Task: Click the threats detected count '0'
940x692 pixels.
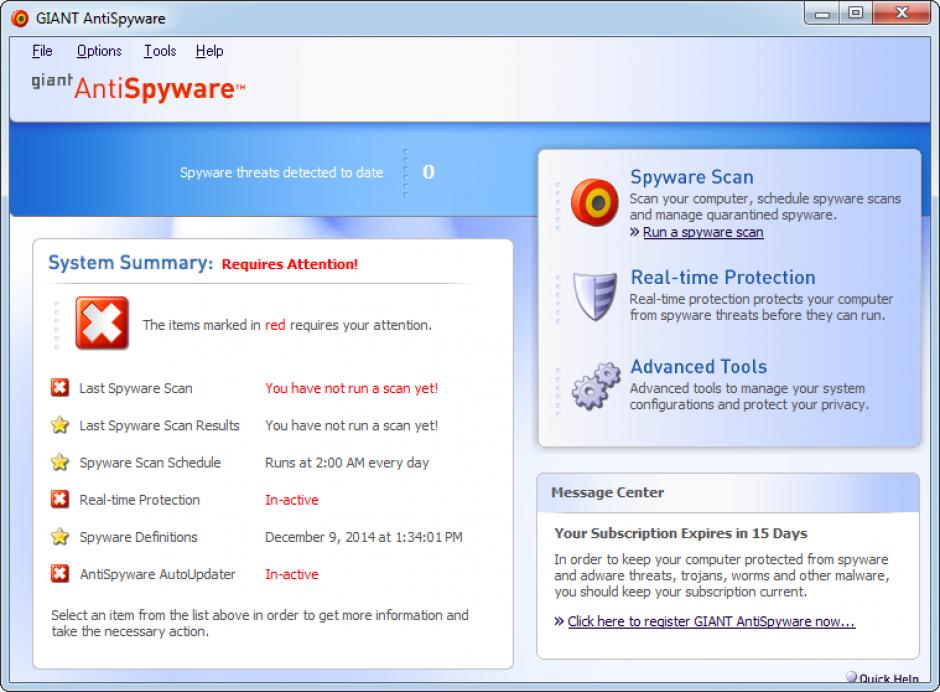Action: [428, 172]
